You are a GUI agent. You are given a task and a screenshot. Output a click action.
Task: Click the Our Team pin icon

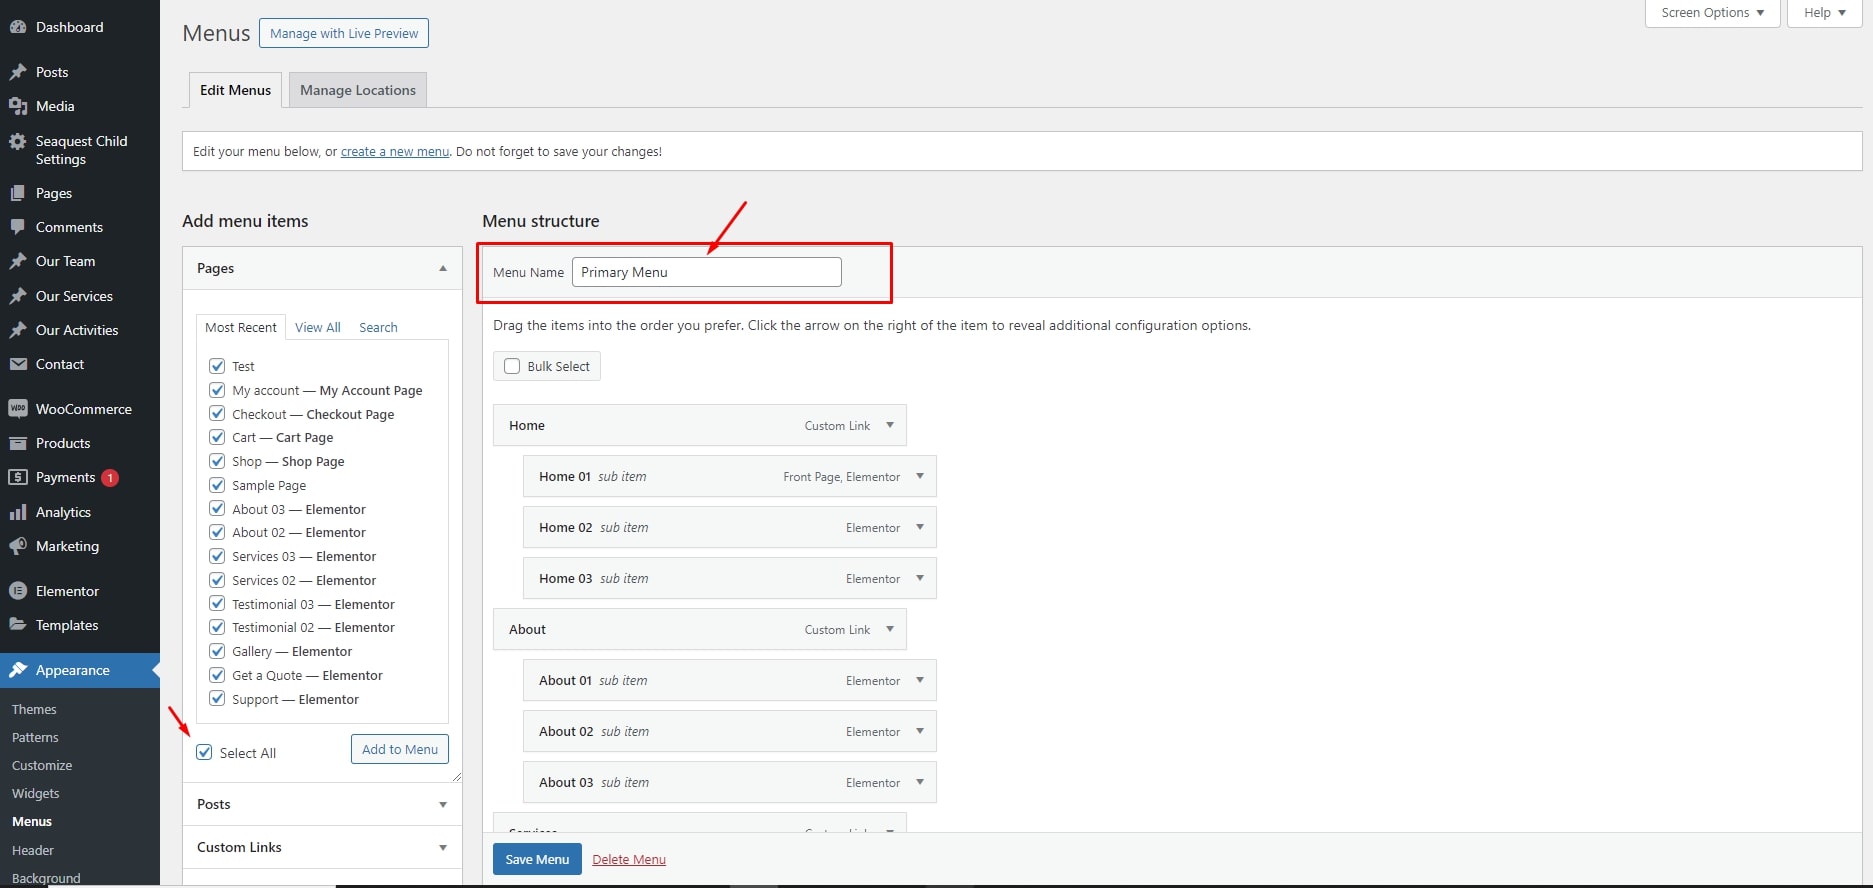coord(18,261)
